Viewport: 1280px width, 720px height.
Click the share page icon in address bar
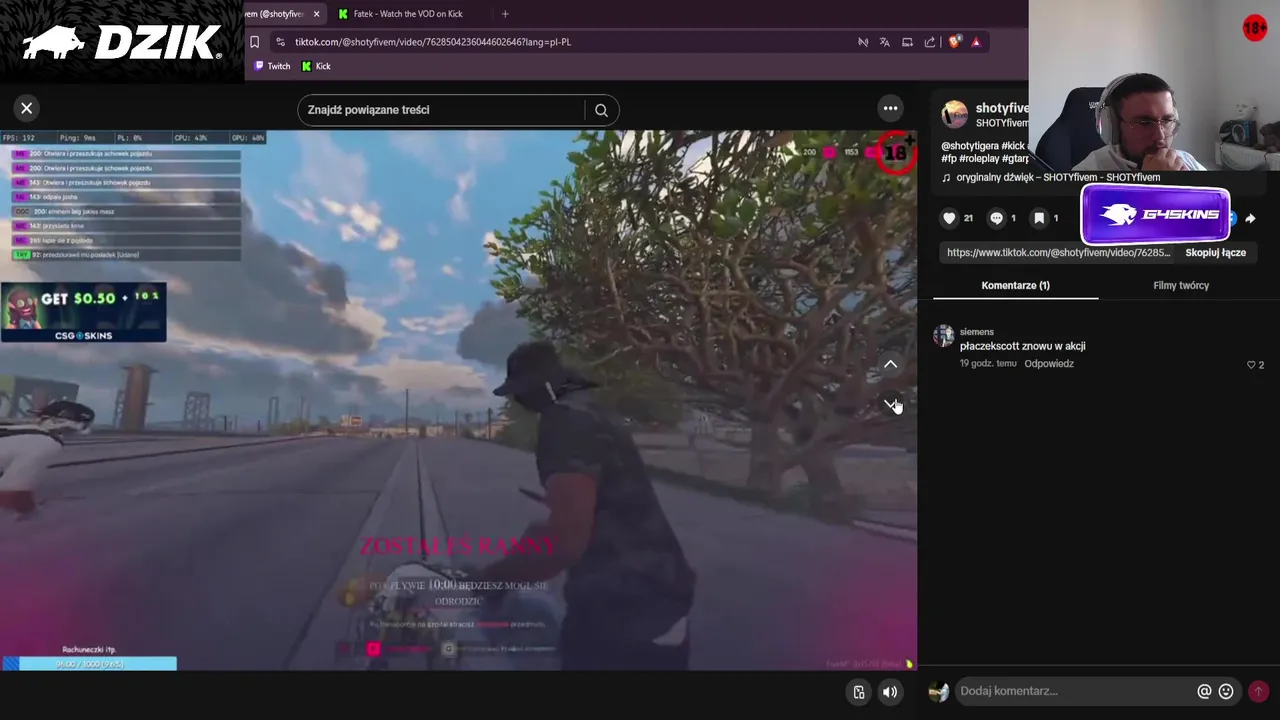click(x=930, y=42)
